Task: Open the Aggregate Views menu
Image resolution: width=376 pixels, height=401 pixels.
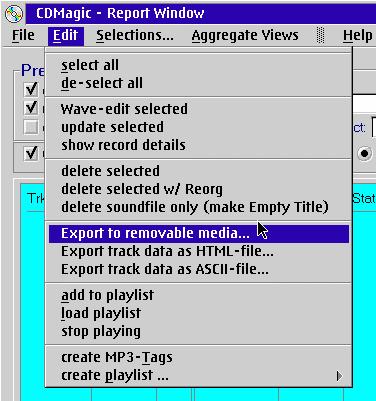Action: click(245, 35)
